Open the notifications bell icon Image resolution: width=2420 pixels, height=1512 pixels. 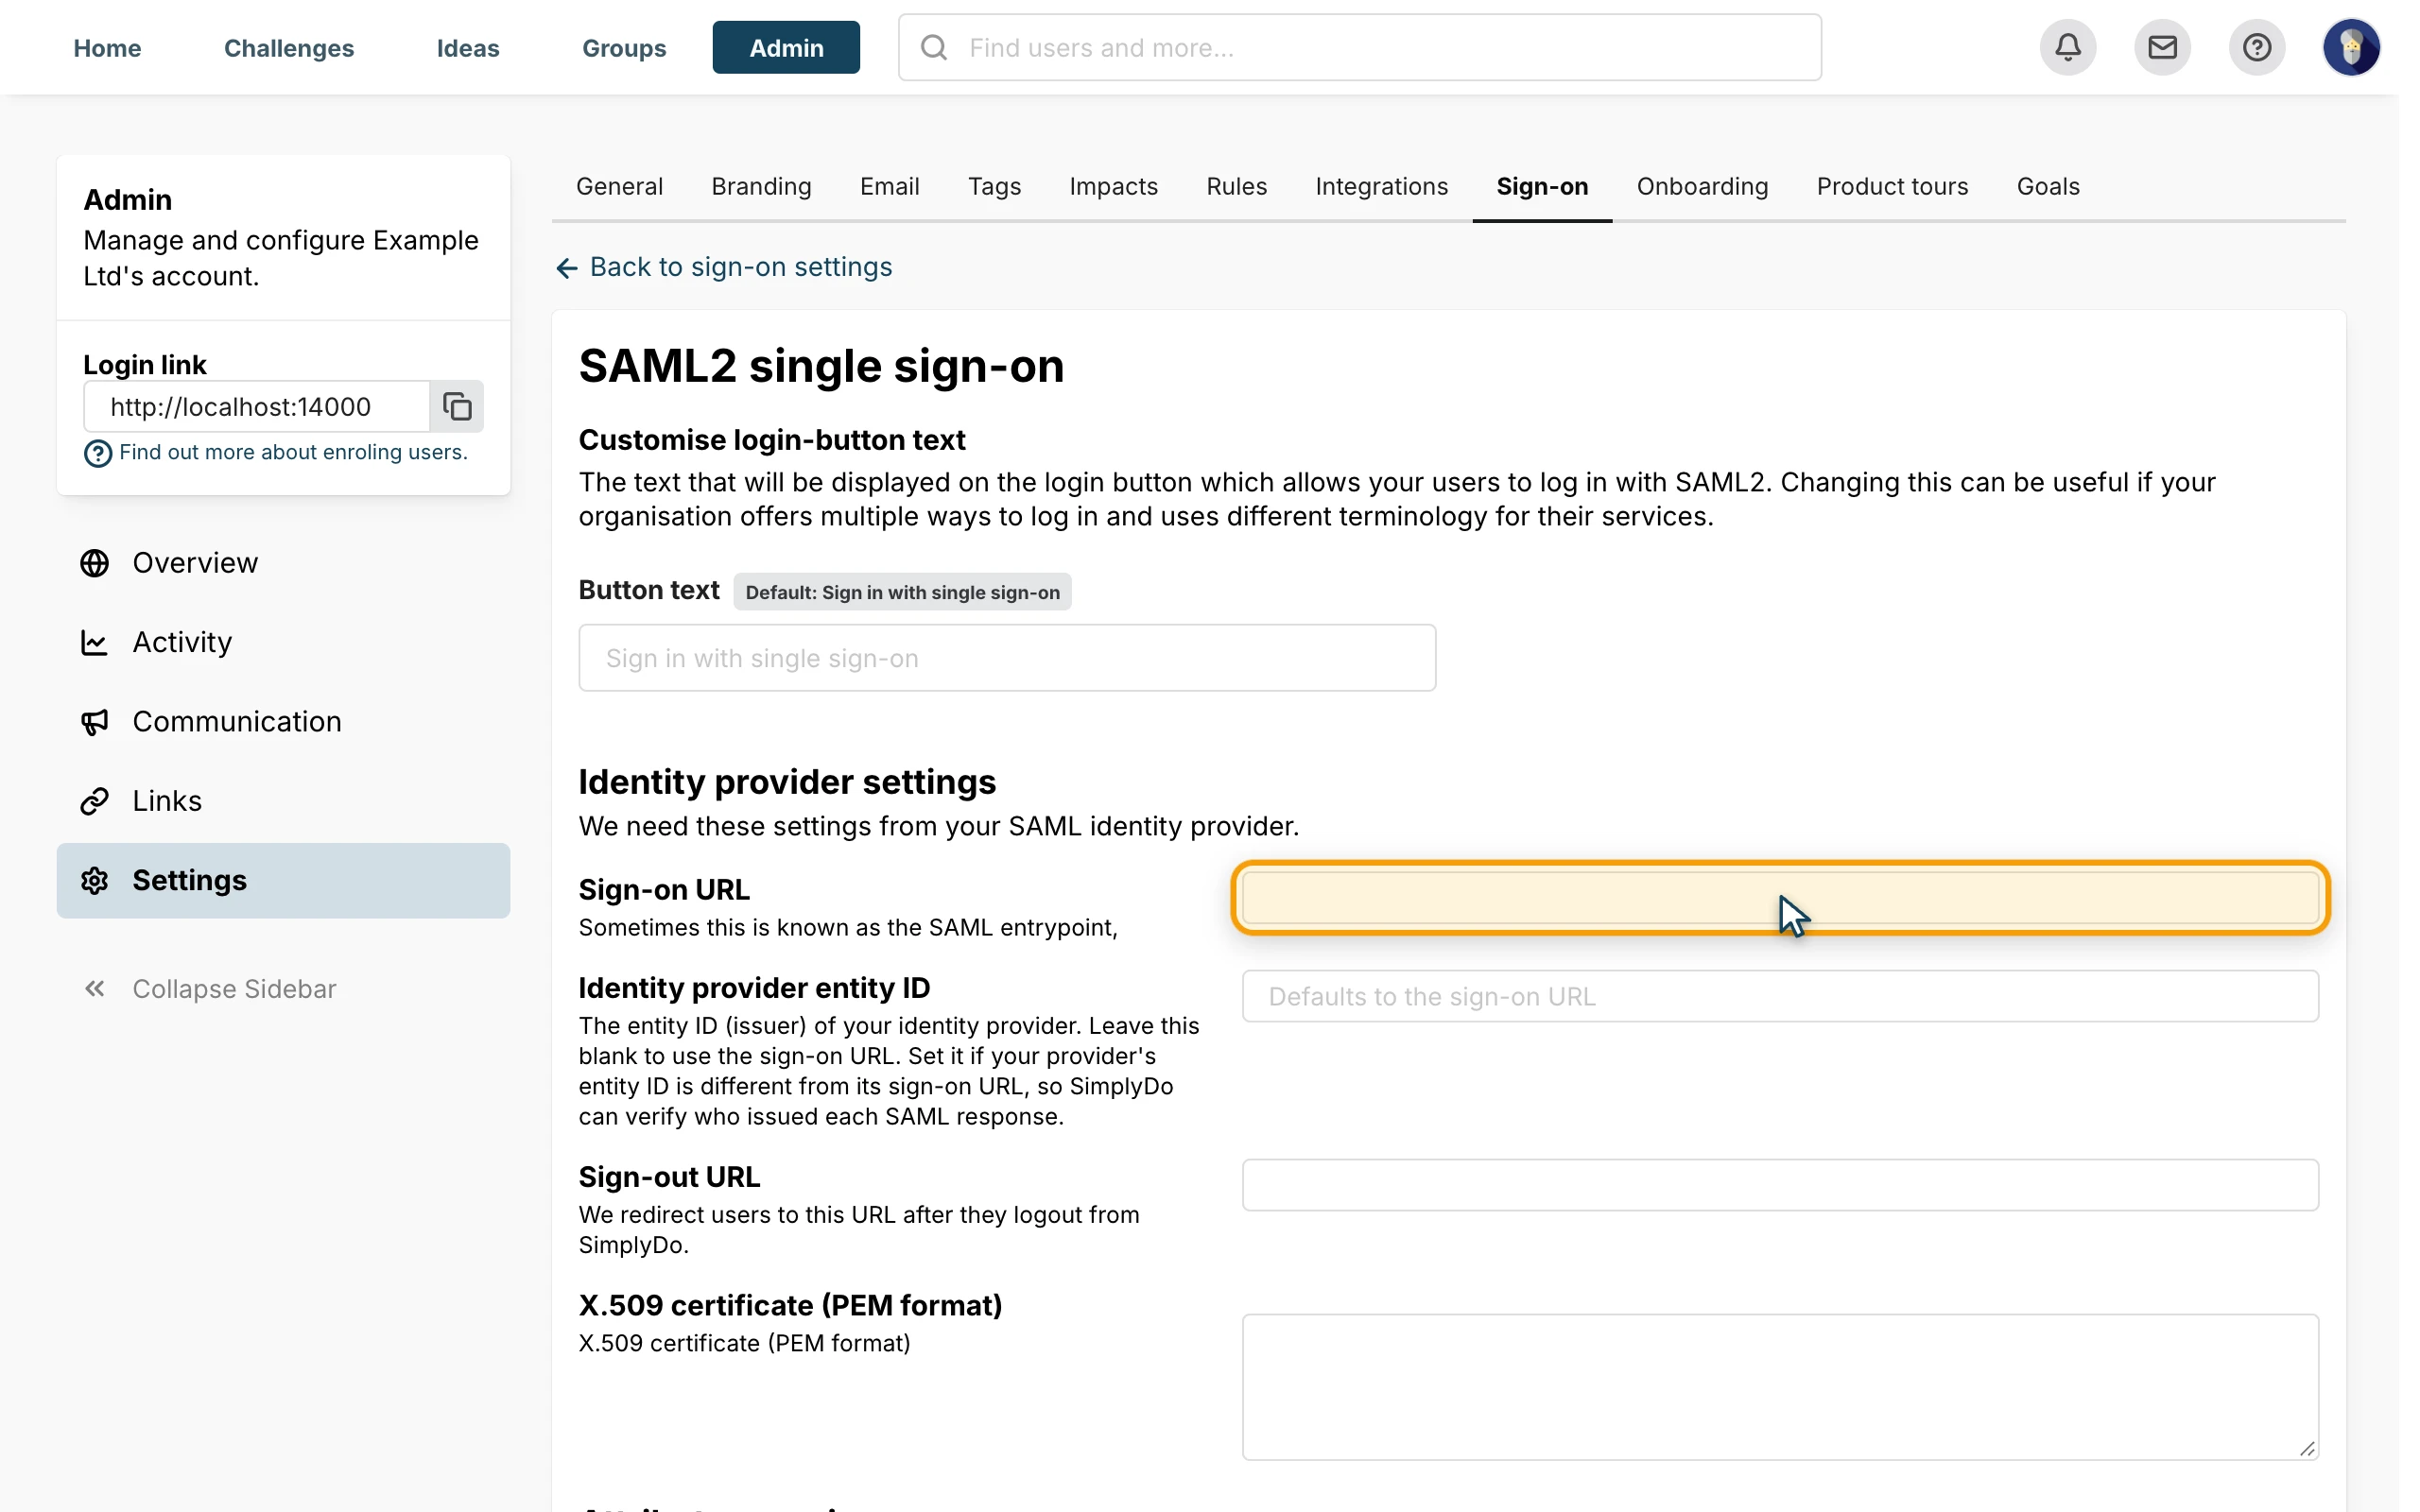click(2067, 47)
